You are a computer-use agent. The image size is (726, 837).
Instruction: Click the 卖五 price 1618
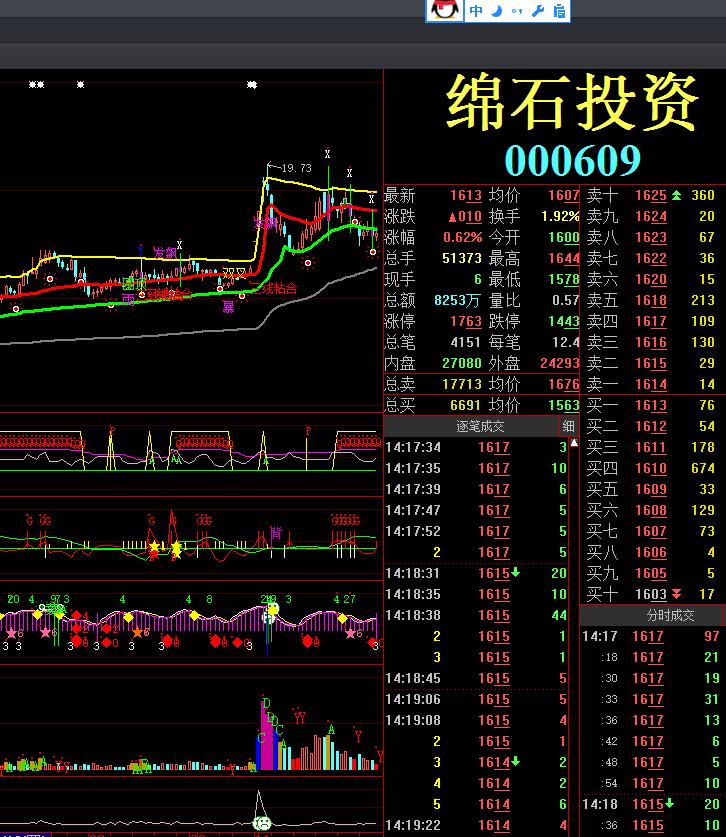(651, 301)
